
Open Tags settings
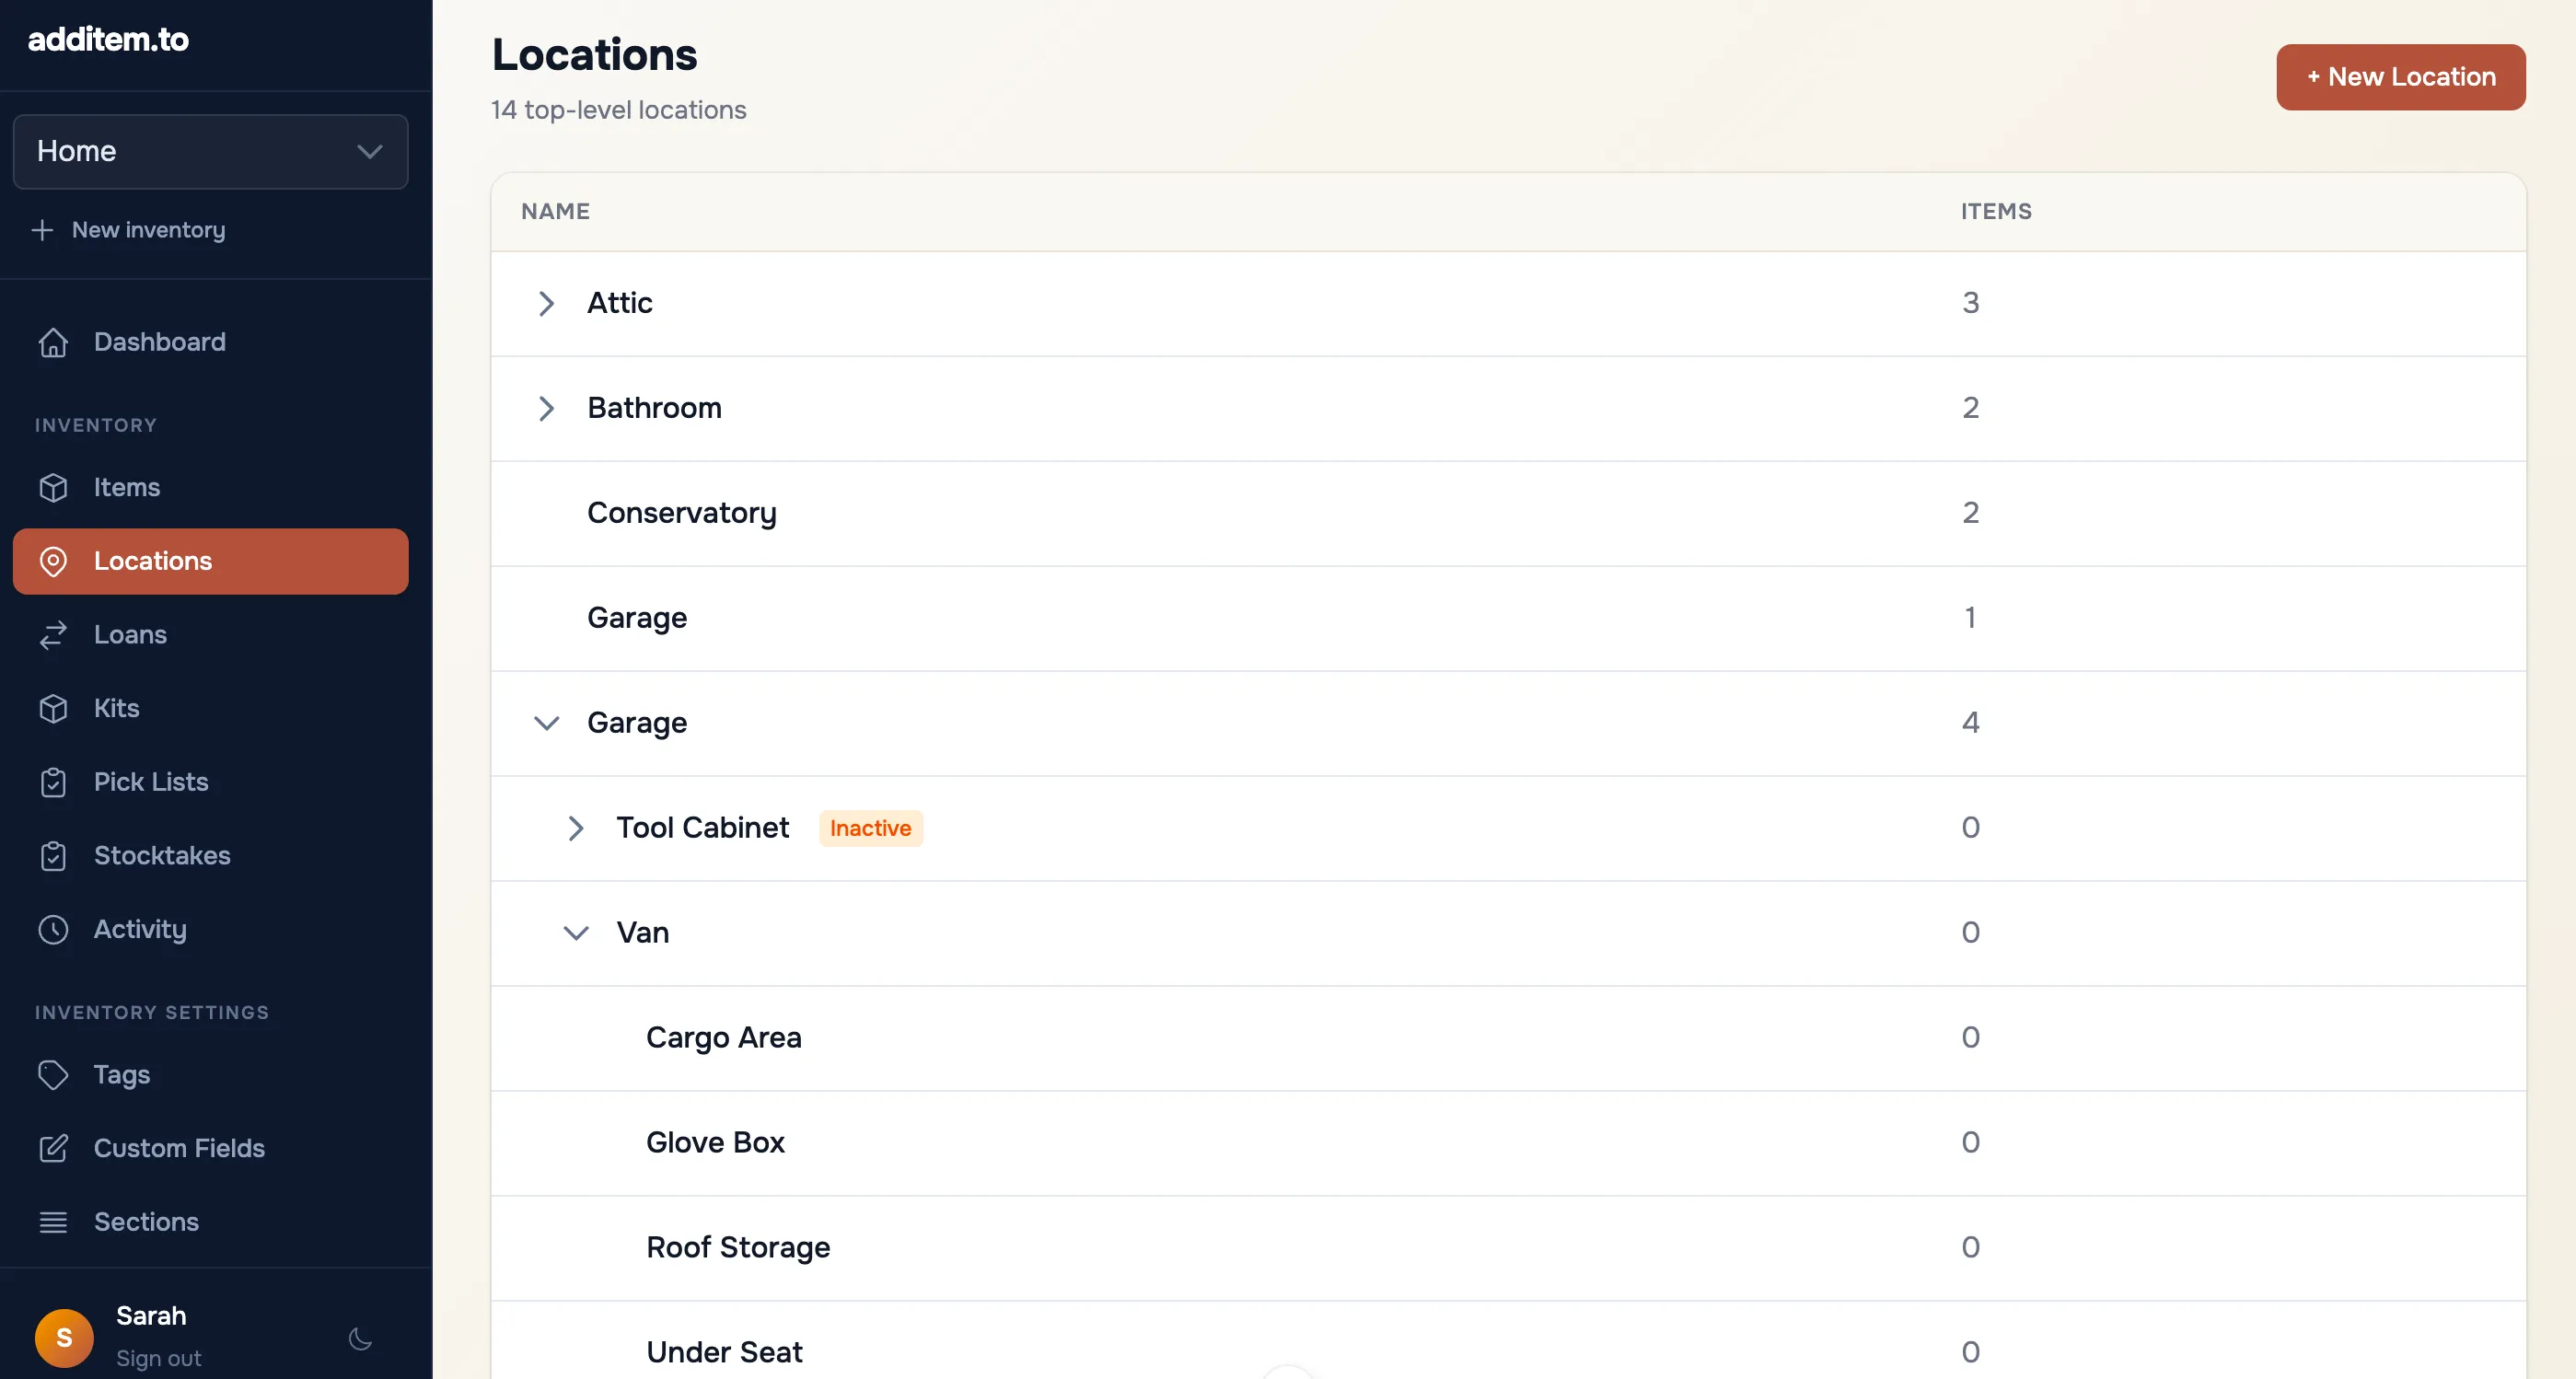[x=211, y=1075]
